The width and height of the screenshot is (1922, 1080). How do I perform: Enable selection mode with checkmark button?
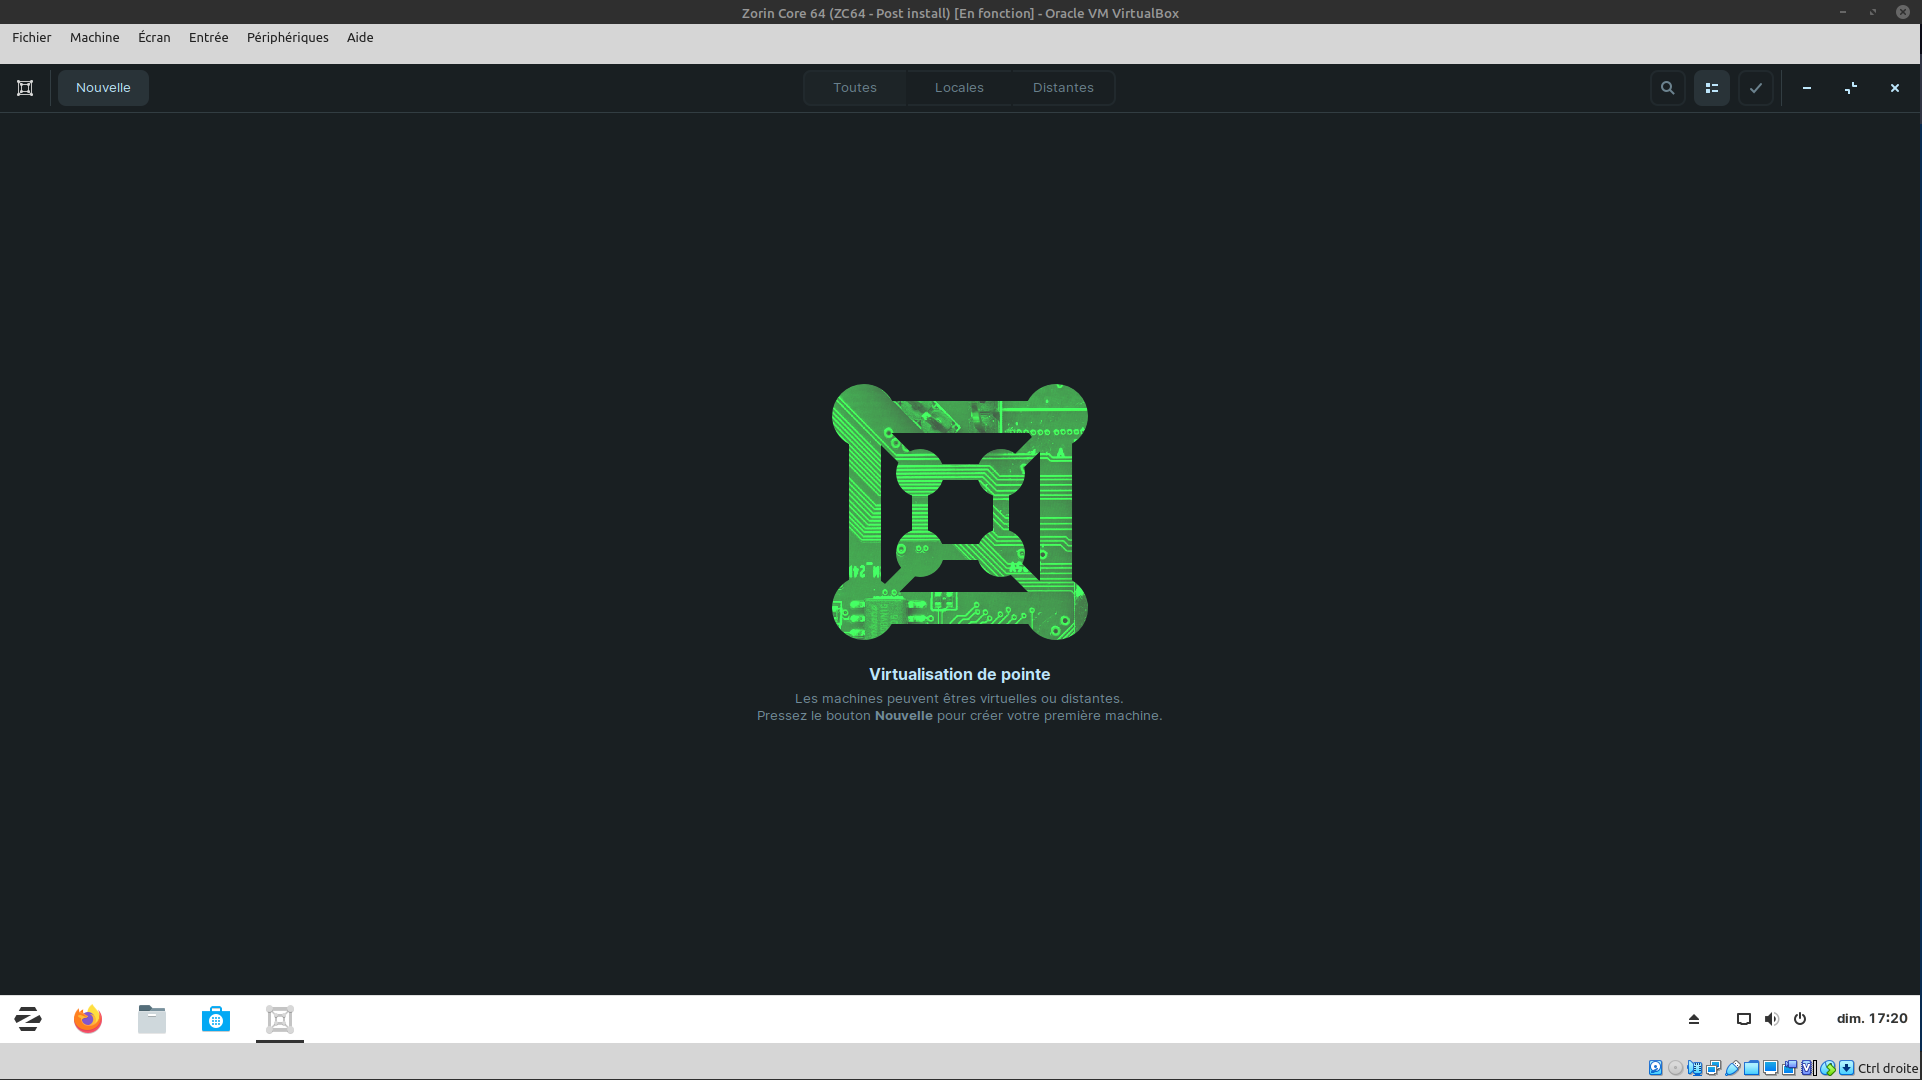[x=1755, y=88]
